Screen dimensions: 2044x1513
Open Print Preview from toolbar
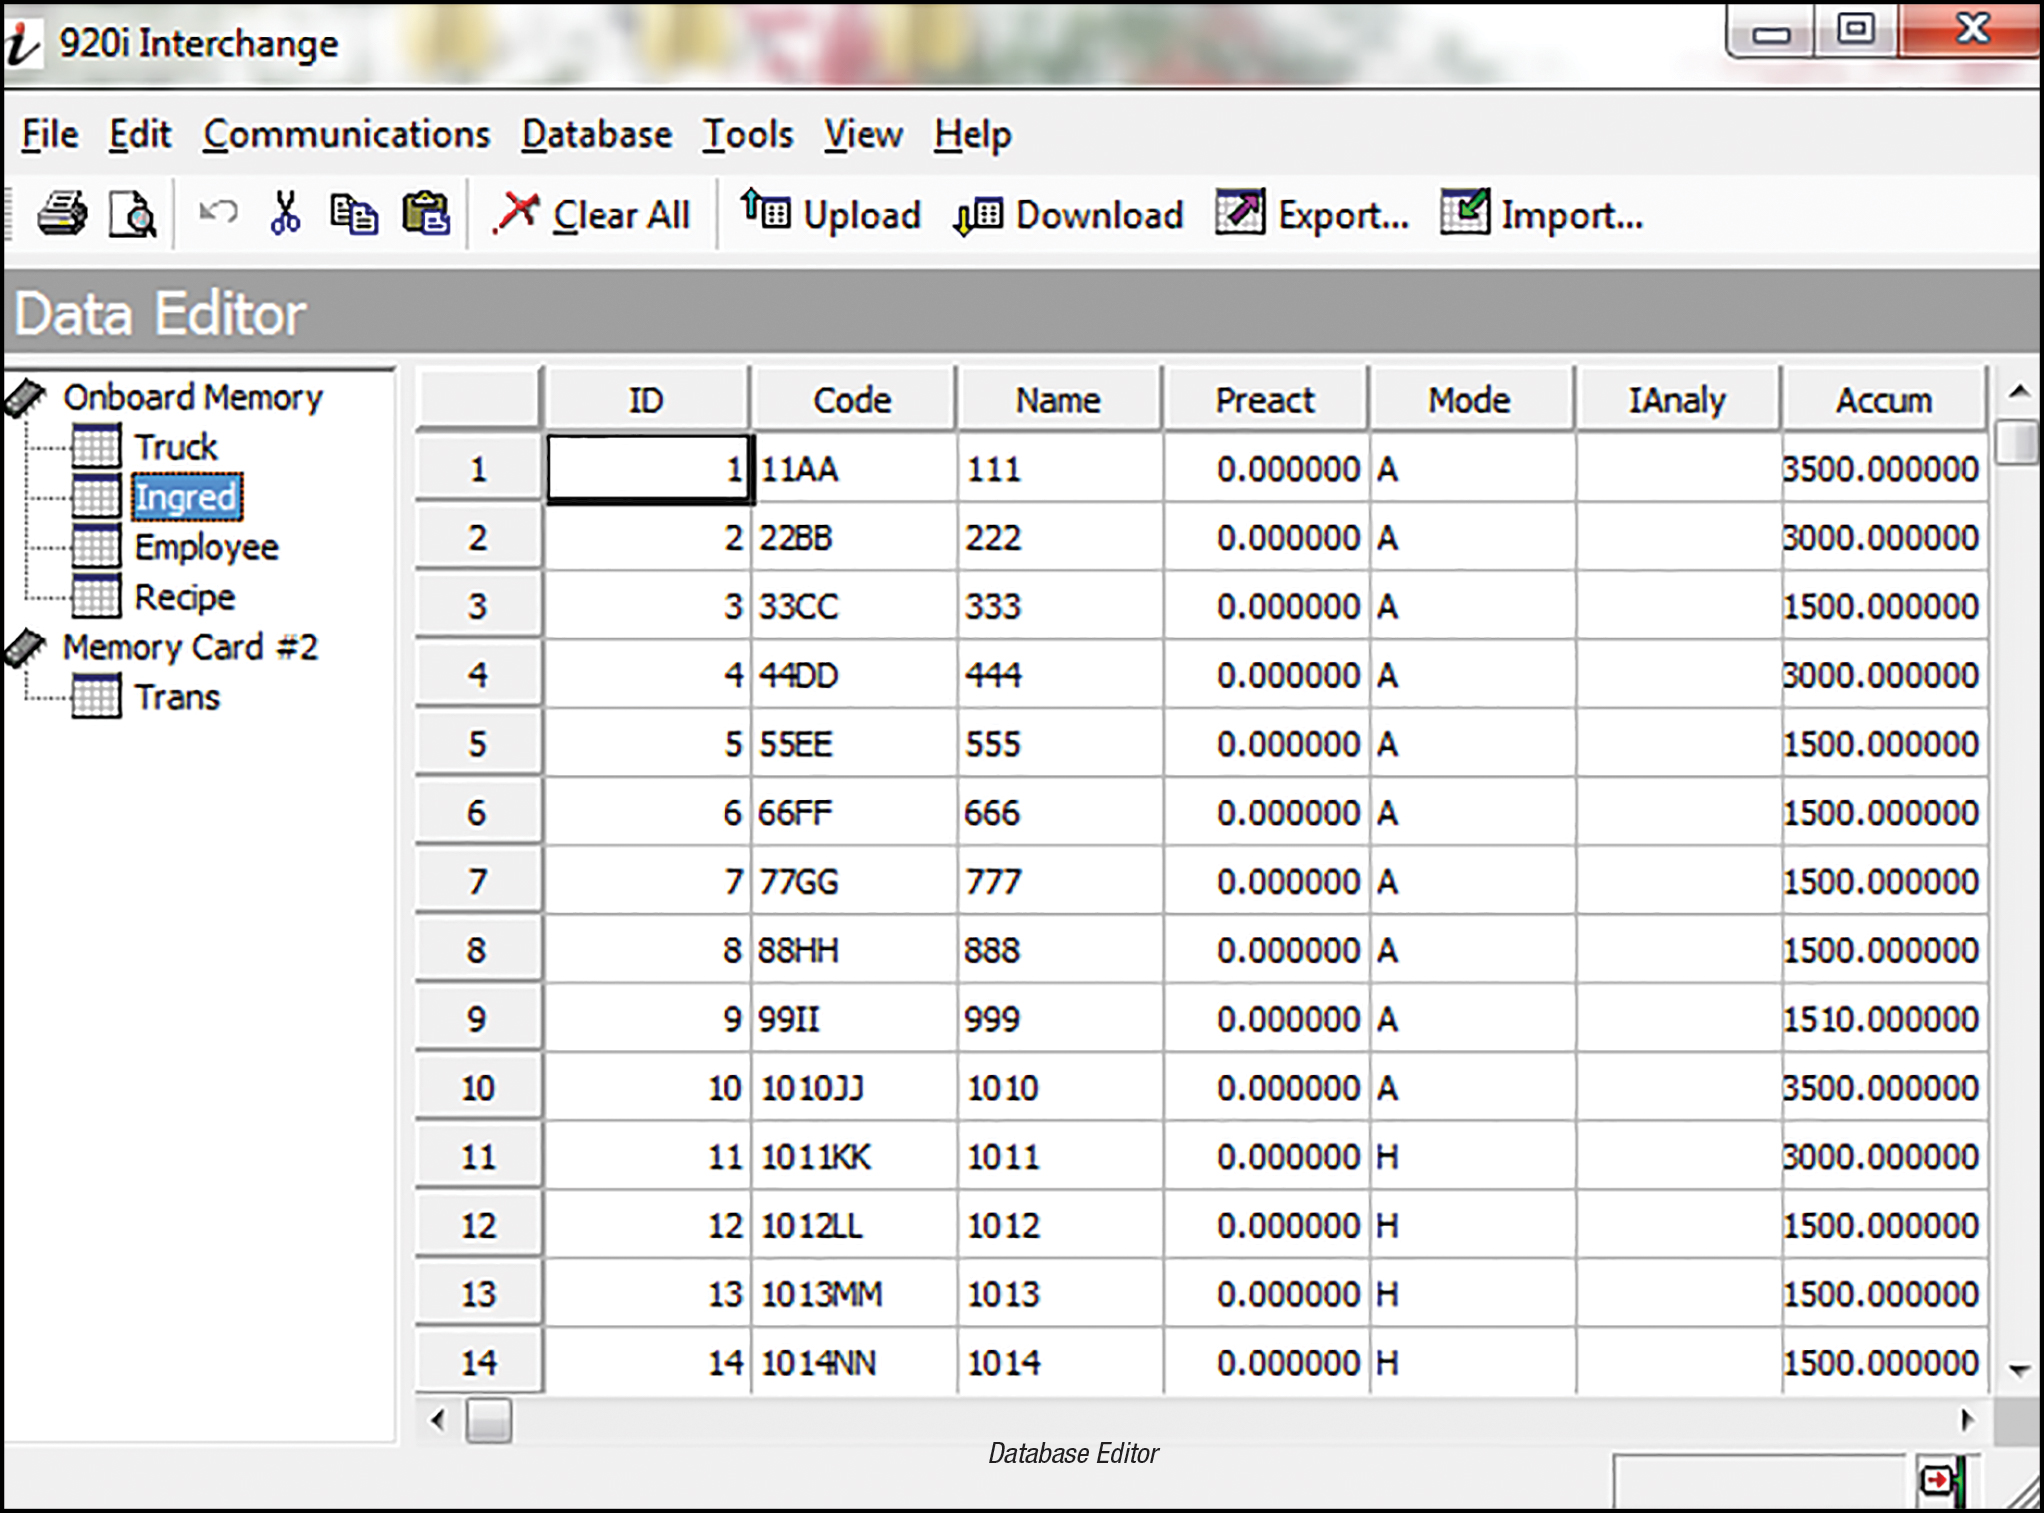point(132,214)
